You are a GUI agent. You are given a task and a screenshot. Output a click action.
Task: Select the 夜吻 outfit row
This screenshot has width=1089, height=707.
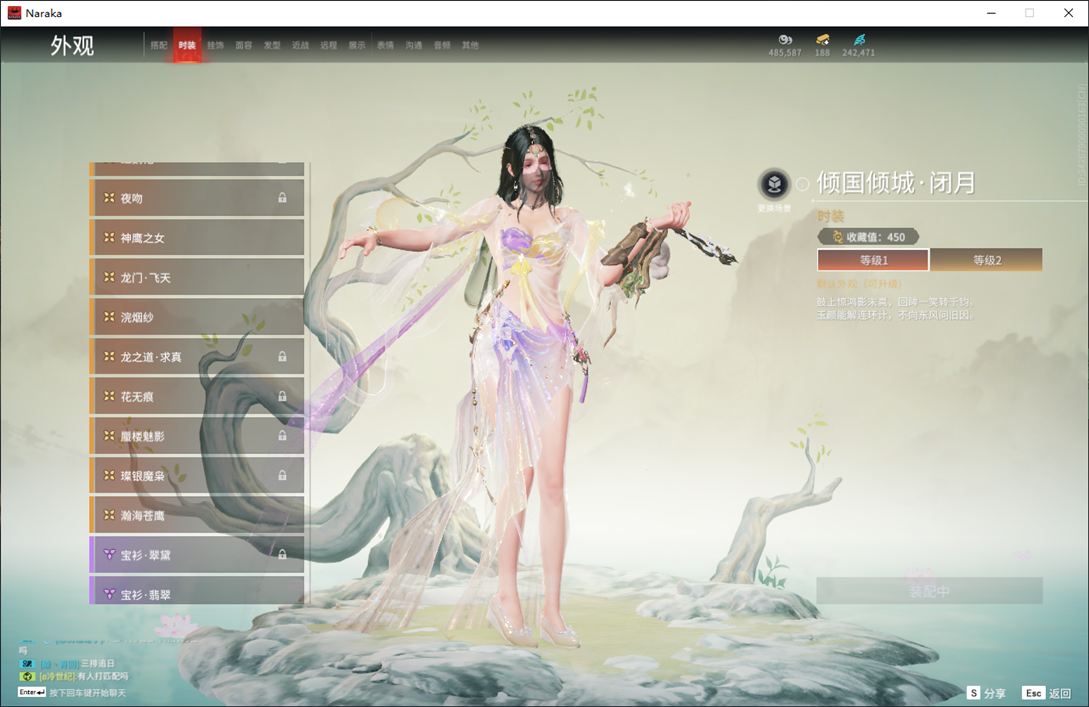point(197,198)
